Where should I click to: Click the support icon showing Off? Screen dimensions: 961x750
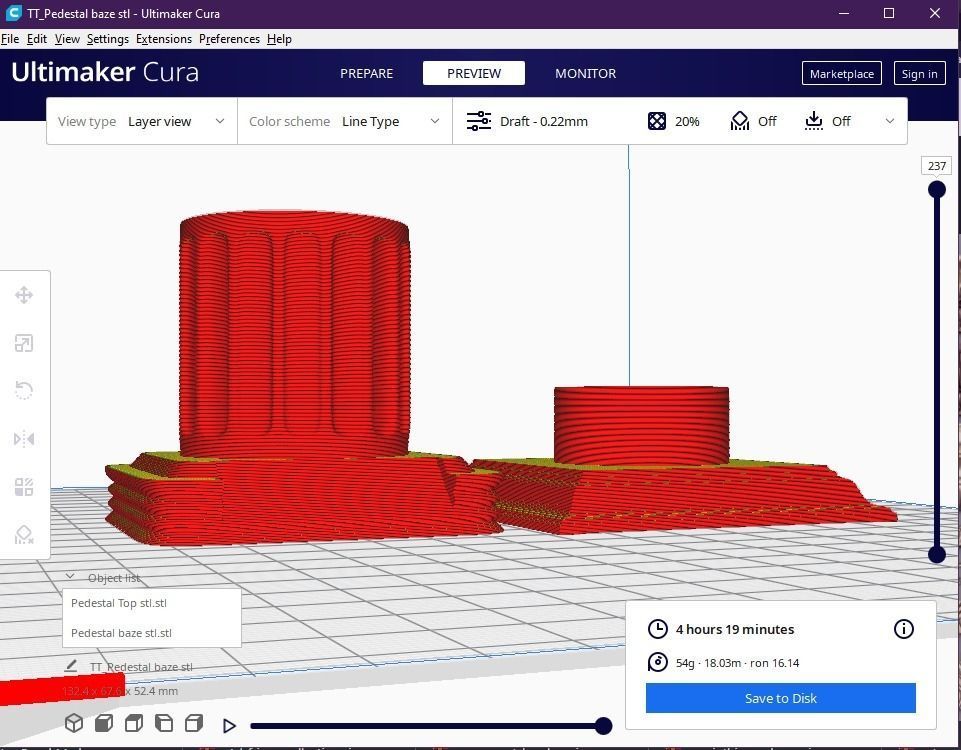[x=740, y=121]
